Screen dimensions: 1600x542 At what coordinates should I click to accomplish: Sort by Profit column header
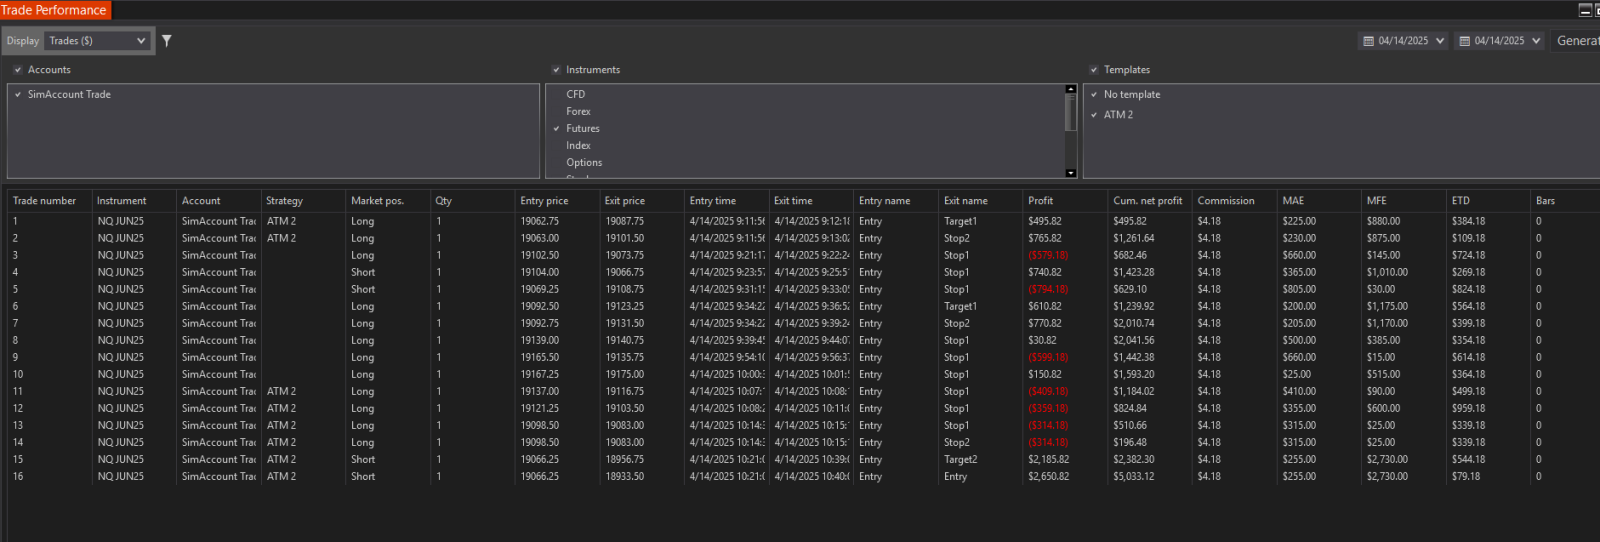[x=1041, y=201]
